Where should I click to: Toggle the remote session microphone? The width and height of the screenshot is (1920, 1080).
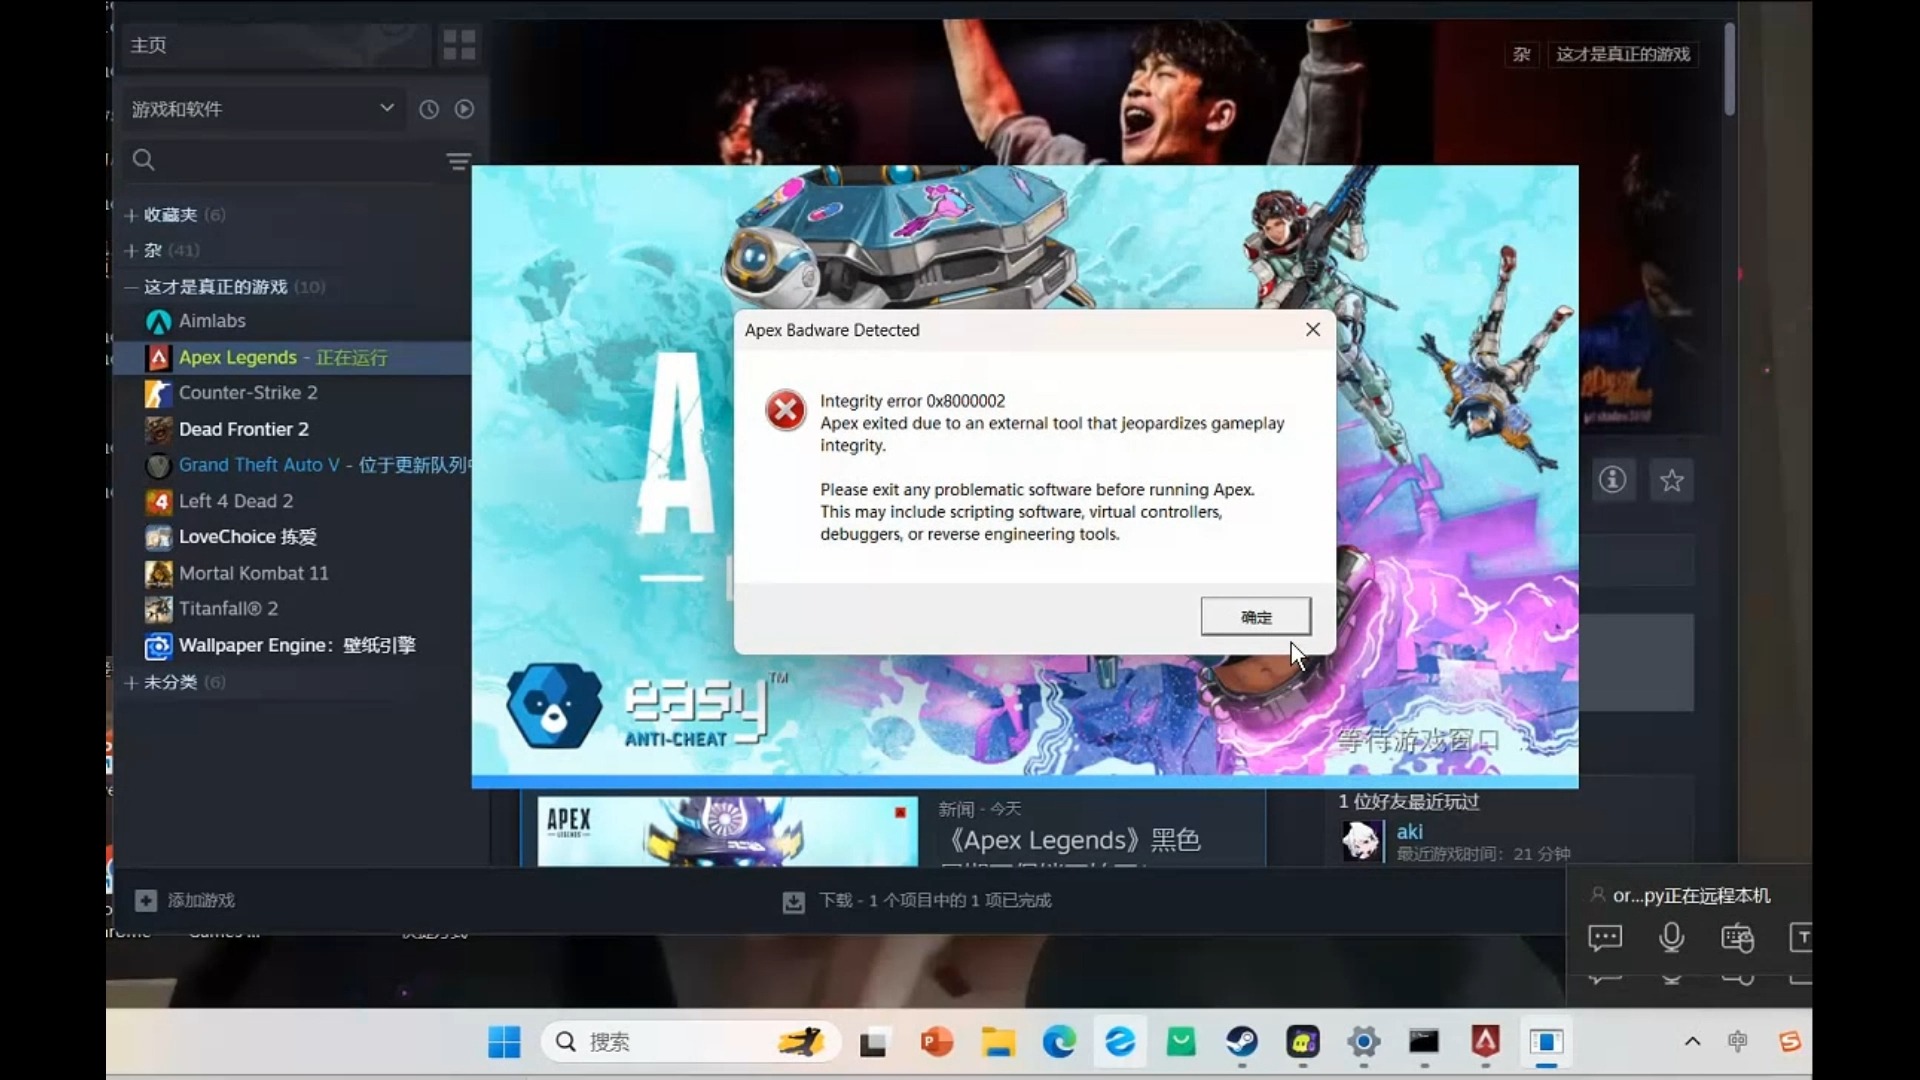click(1671, 938)
